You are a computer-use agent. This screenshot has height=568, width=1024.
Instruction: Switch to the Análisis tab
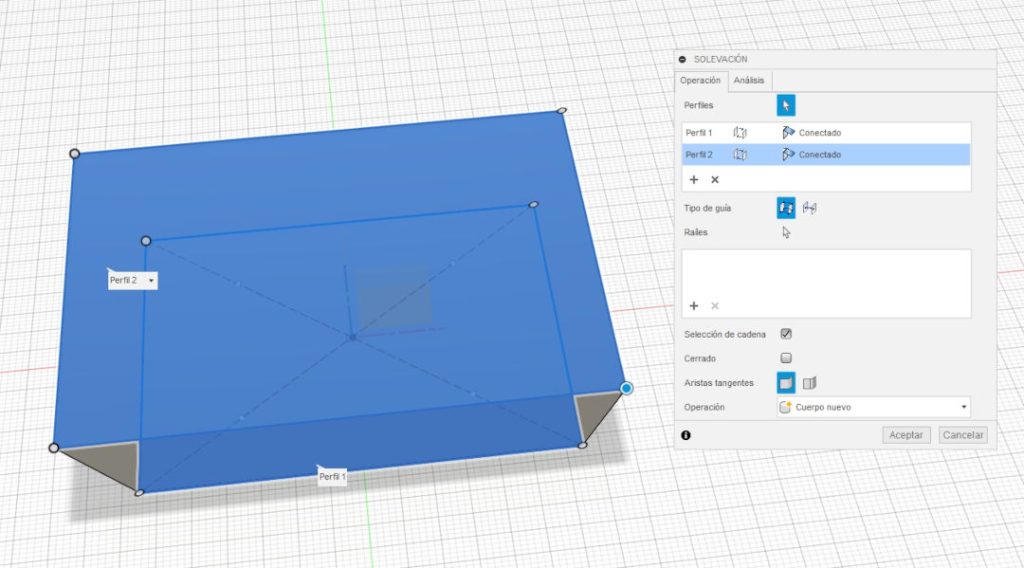coord(748,81)
